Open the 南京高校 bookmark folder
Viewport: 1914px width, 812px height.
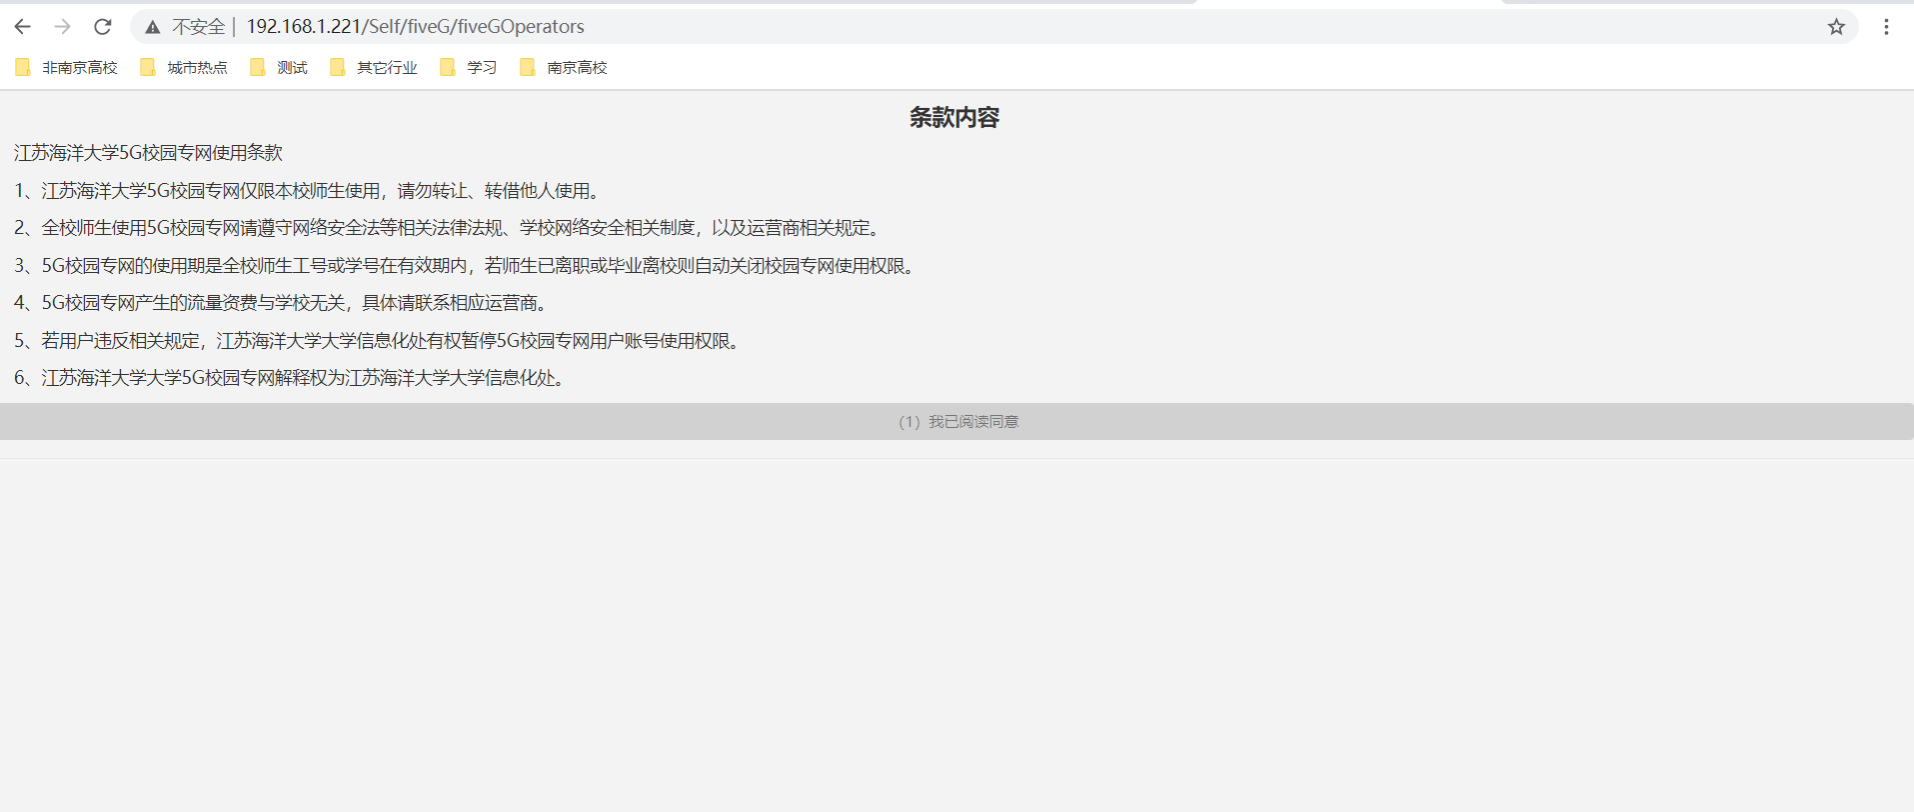tap(564, 67)
